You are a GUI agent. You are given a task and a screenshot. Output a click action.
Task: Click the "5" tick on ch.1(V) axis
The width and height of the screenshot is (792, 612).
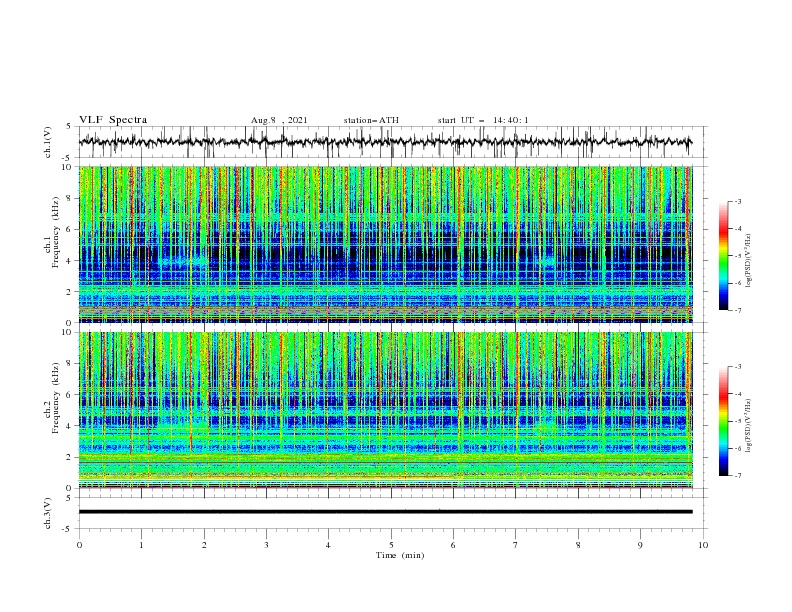[69, 126]
